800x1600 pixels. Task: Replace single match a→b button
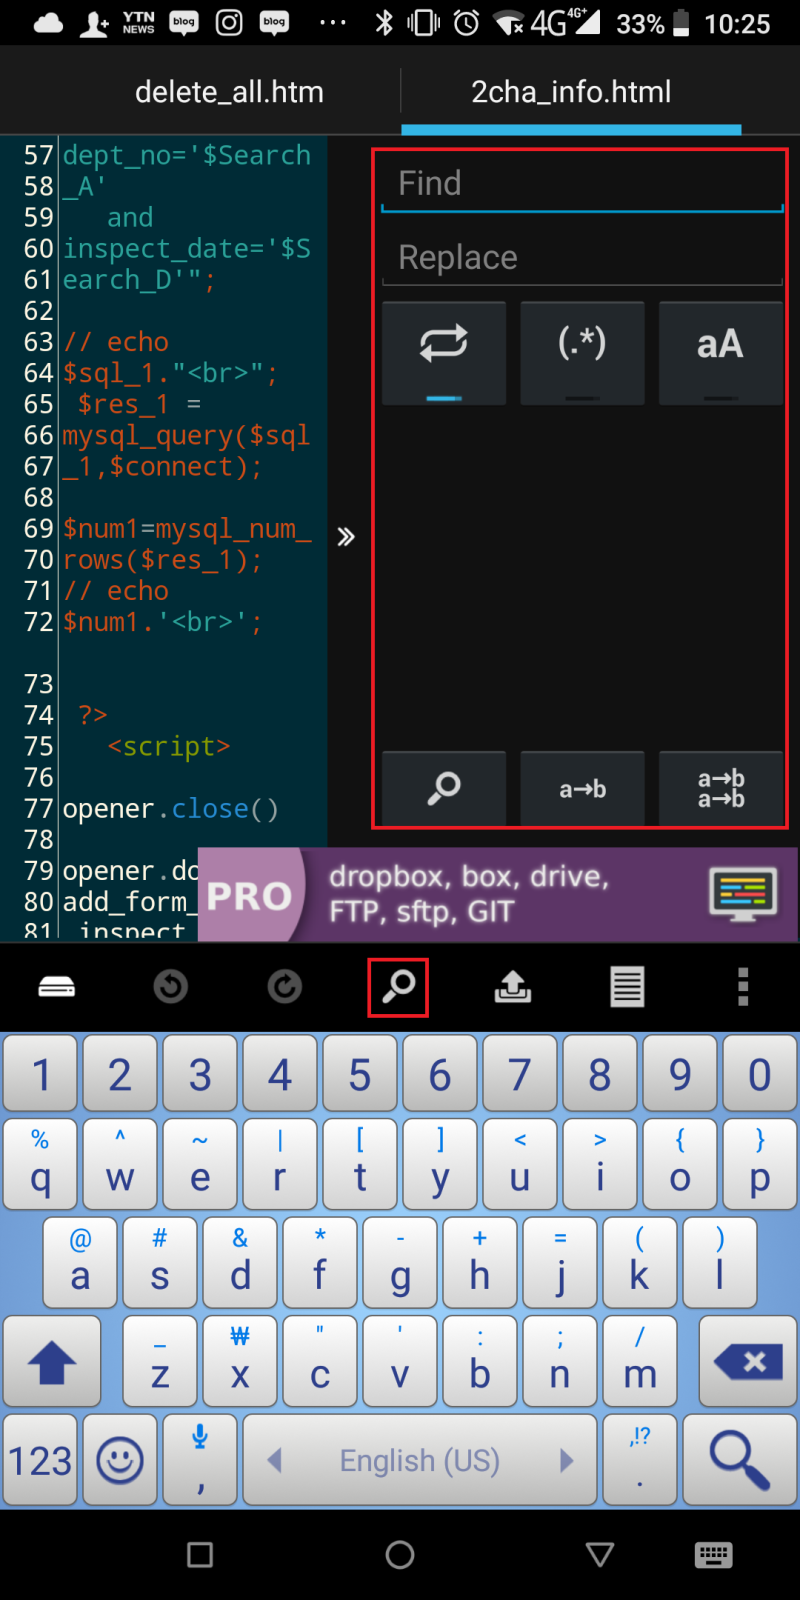tap(582, 788)
